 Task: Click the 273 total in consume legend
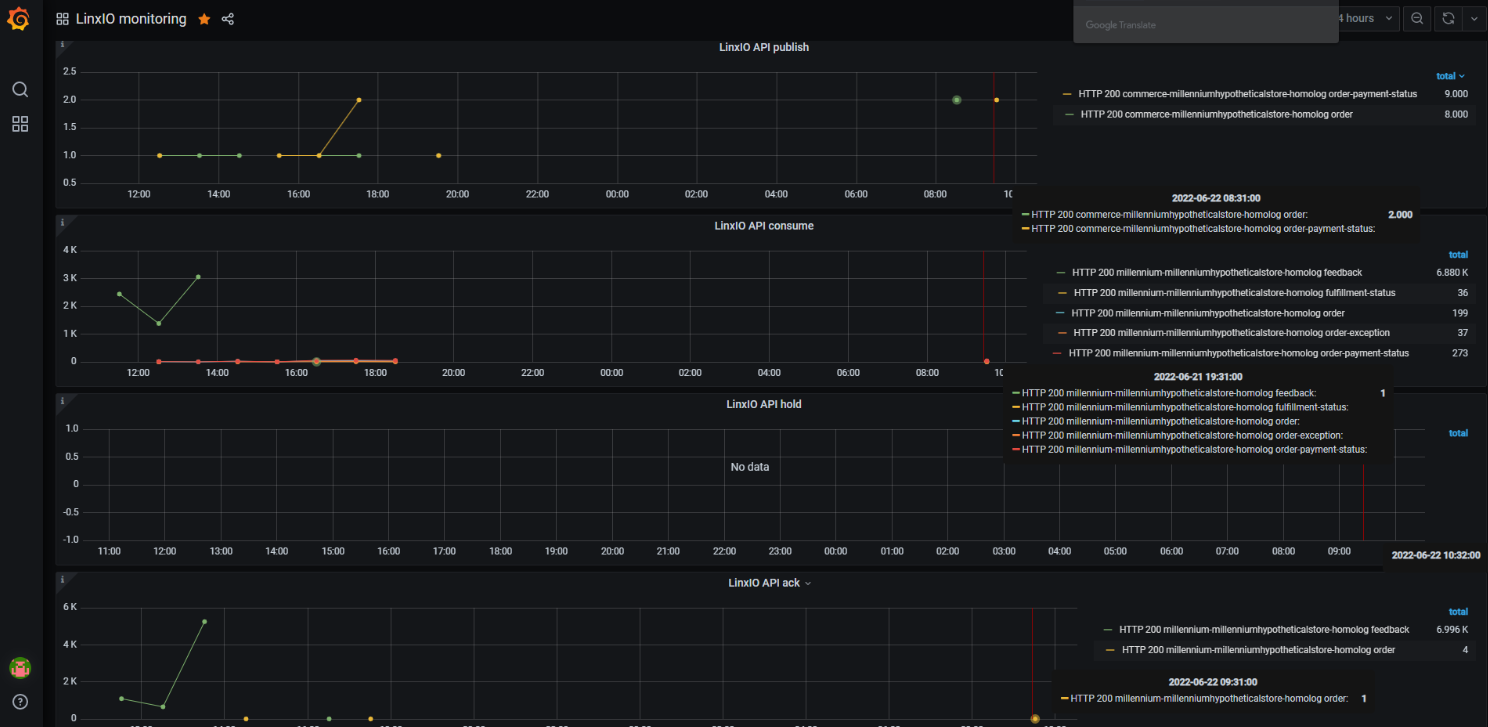pos(1460,353)
